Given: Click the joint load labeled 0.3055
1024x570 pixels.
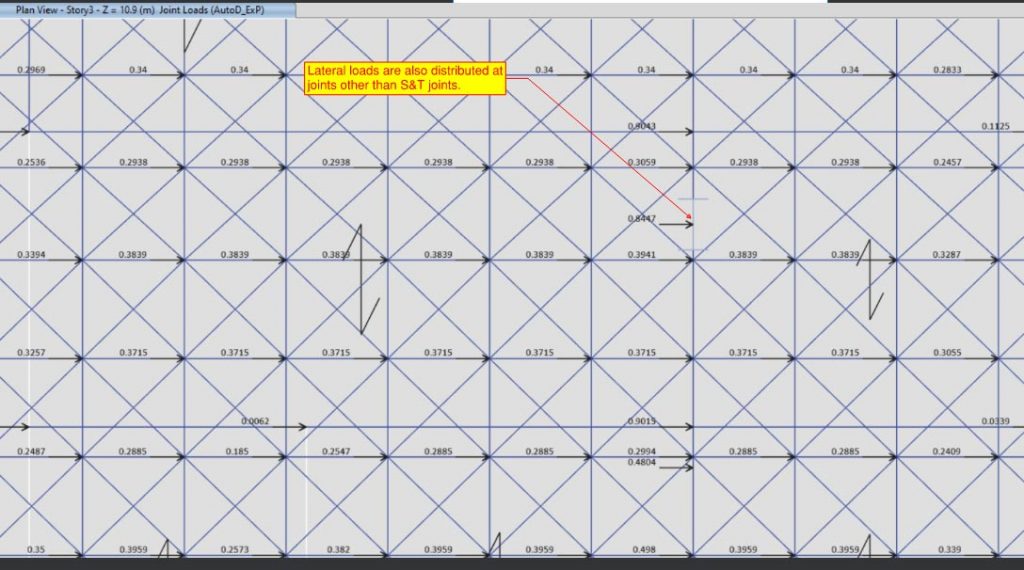Looking at the screenshot, I should click(x=947, y=353).
